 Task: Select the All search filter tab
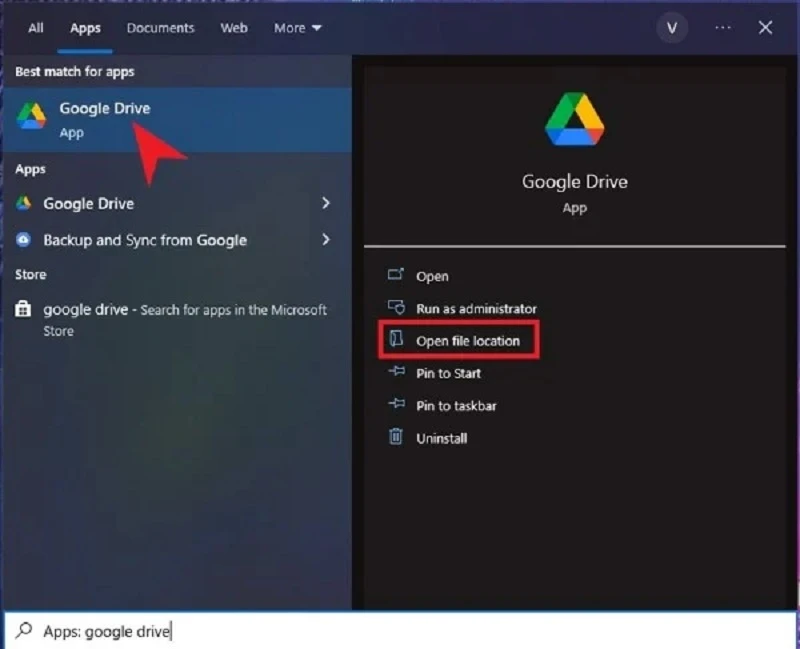click(x=36, y=28)
